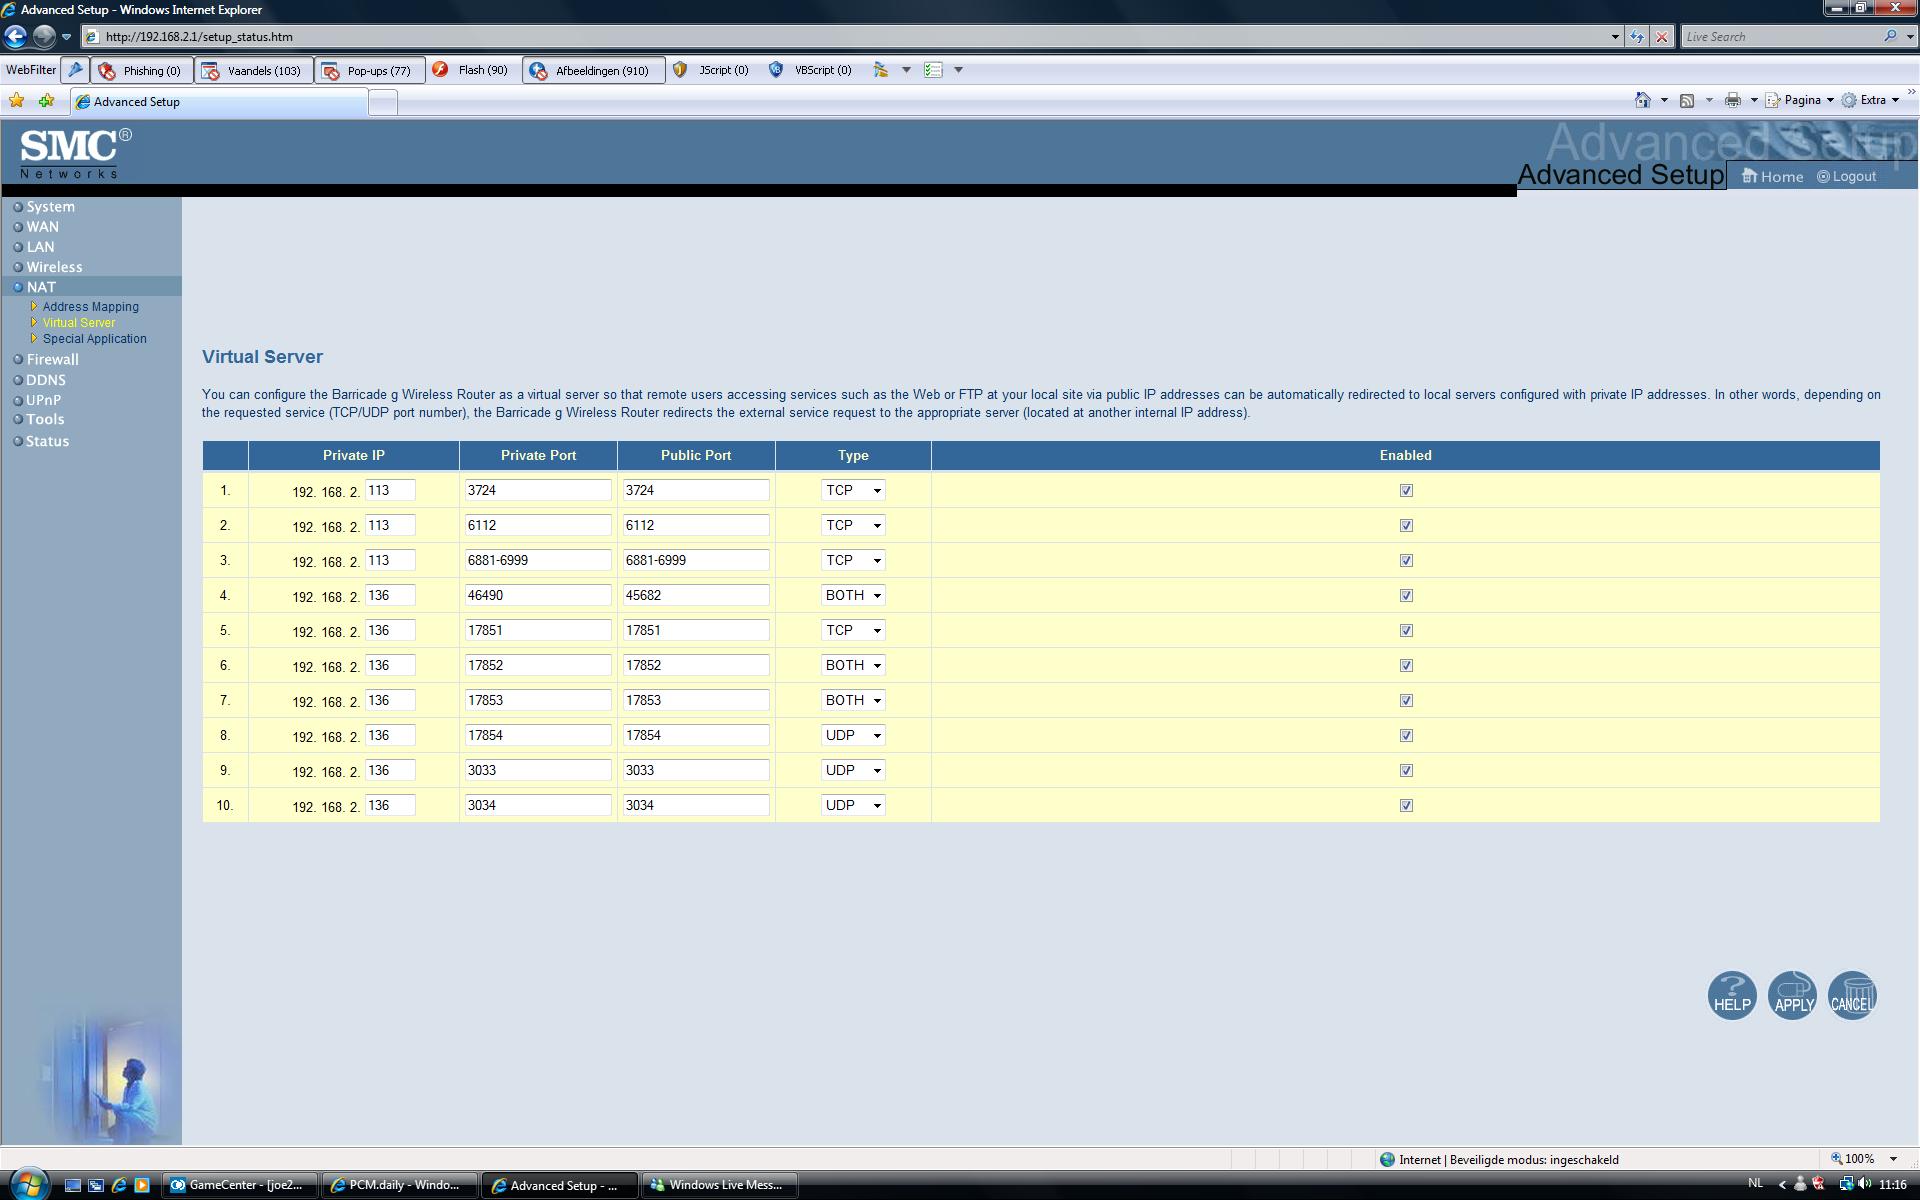Uncheck Enabled for row 1

[x=1406, y=490]
